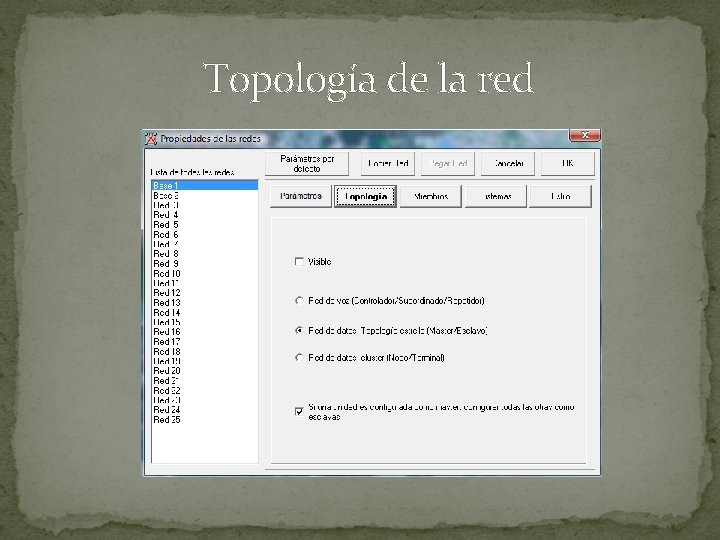The height and width of the screenshot is (540, 720).
Task: Select Red 25 in the network list
Action: pos(205,420)
